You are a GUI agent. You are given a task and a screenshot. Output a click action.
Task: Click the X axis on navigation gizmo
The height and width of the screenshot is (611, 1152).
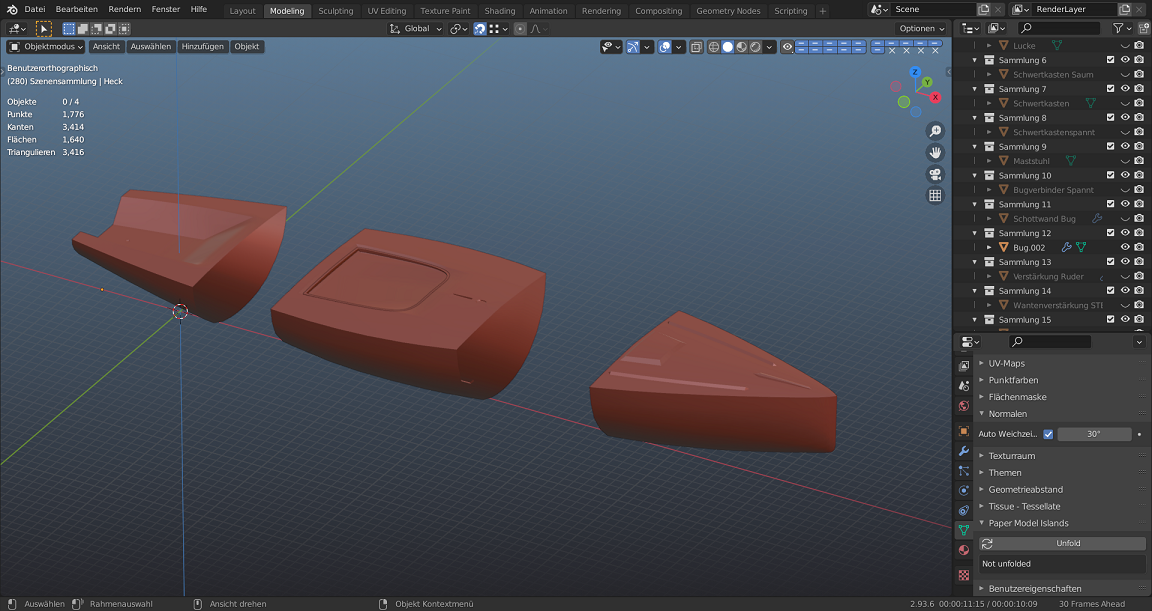click(x=935, y=97)
